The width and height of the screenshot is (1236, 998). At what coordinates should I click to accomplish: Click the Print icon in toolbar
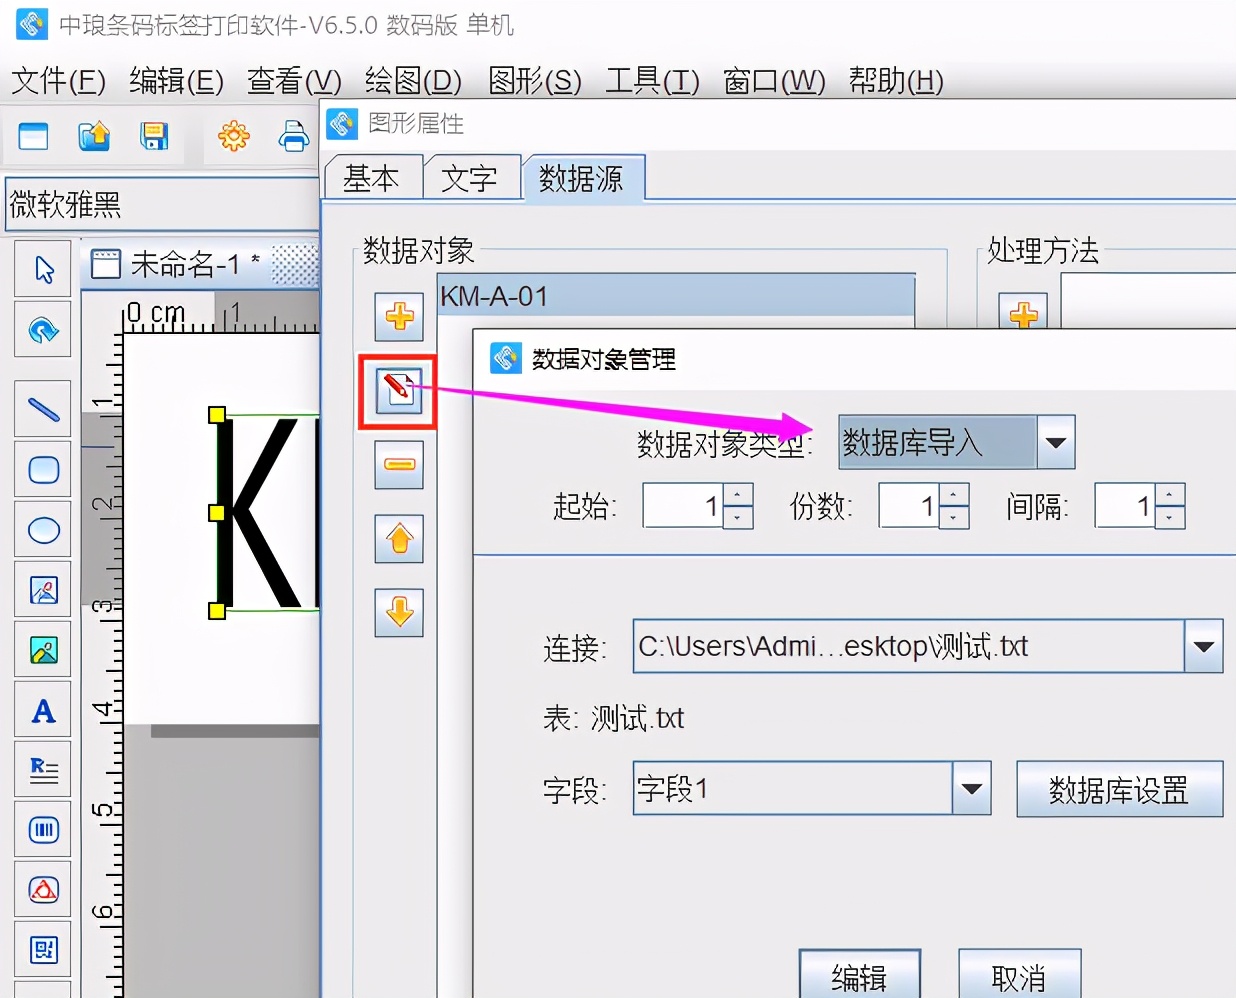(294, 136)
